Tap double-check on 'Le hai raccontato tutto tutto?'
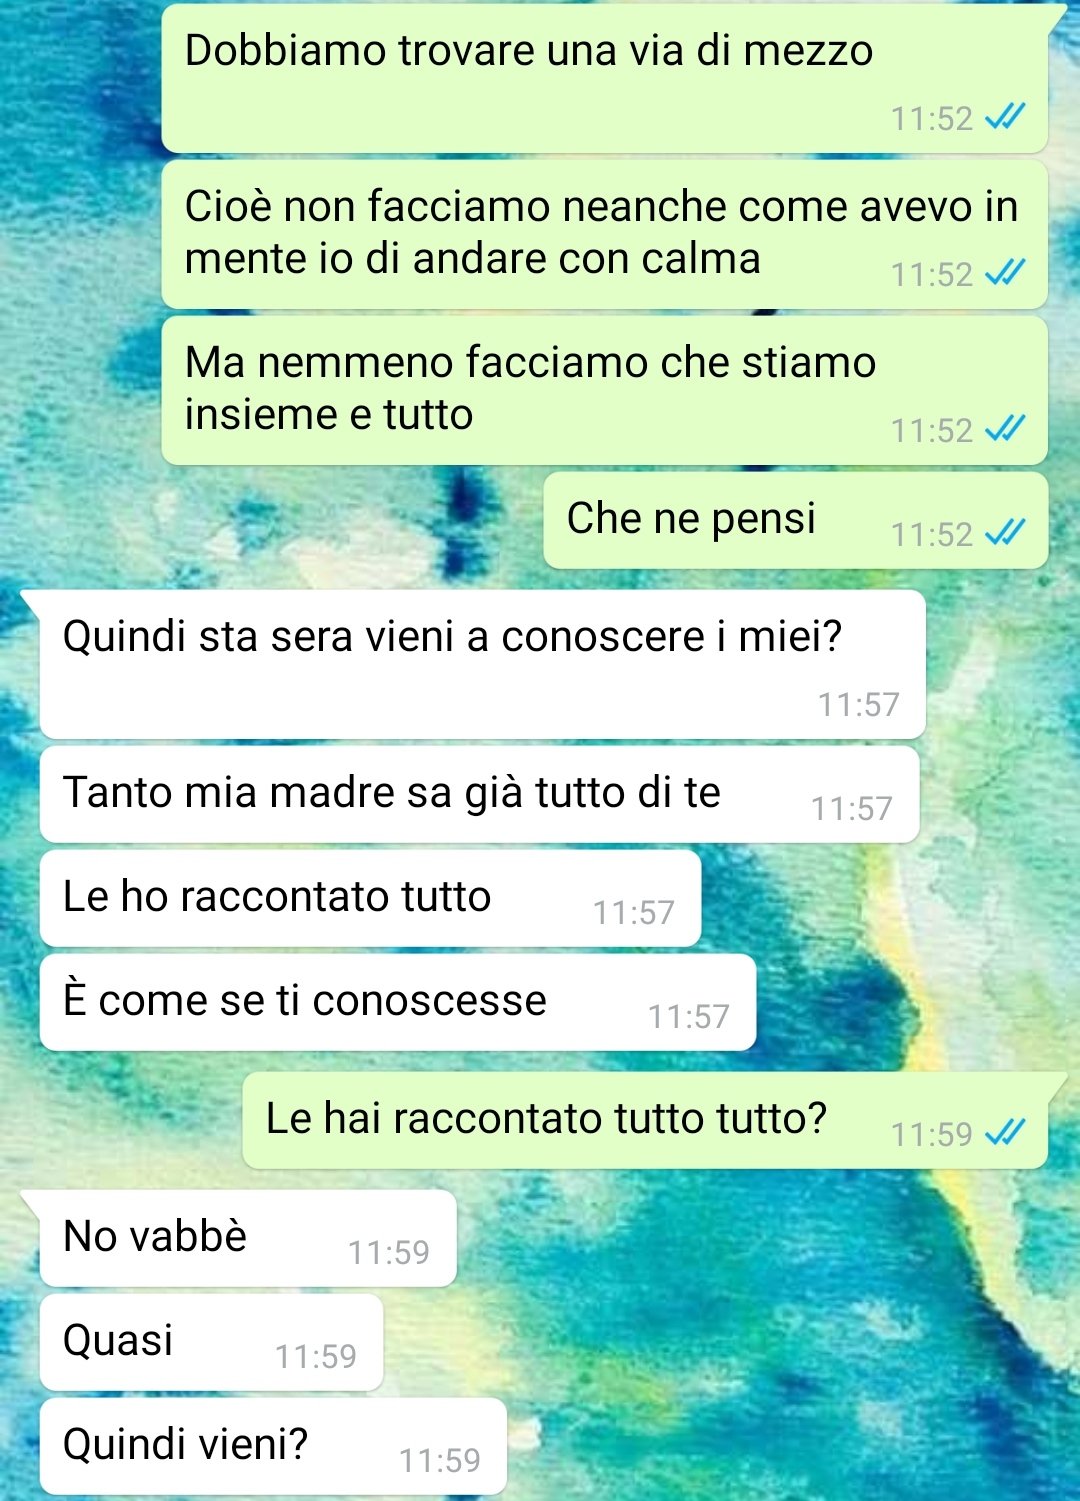Screen dimensions: 1080x1501 [x=1005, y=1134]
